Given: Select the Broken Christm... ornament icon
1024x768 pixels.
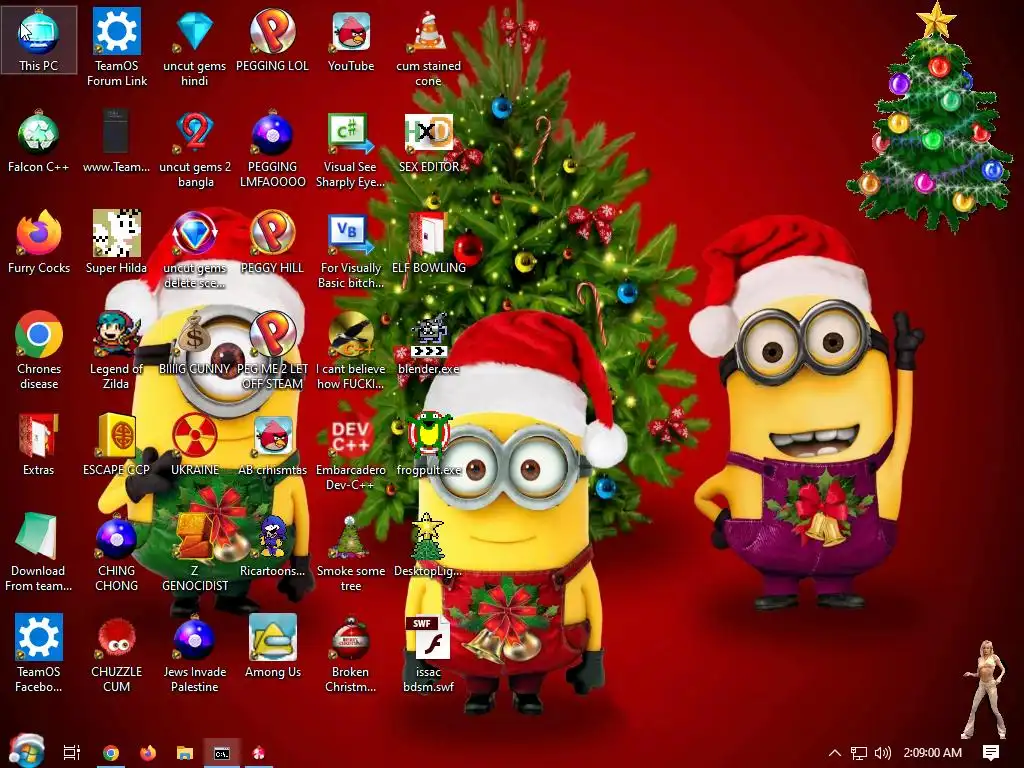Looking at the screenshot, I should coord(351,653).
